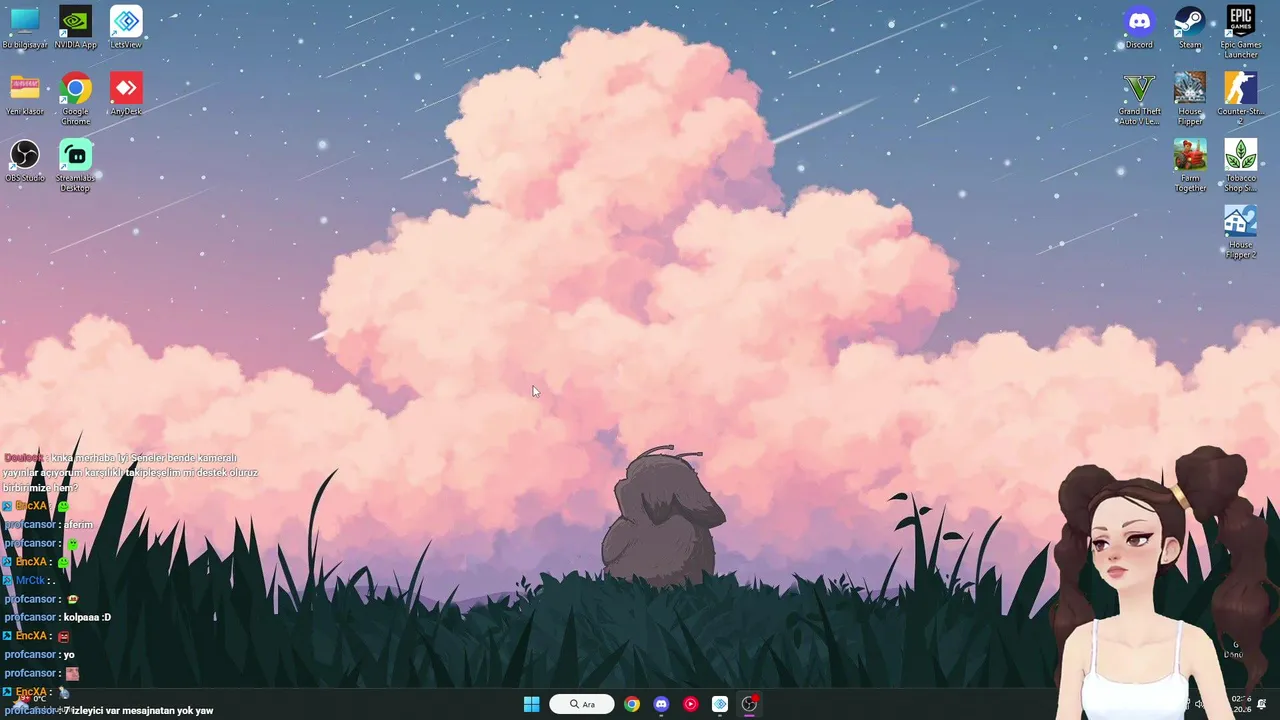Select the Google Chrome desktop shortcut
1280x720 pixels.
pos(75,99)
